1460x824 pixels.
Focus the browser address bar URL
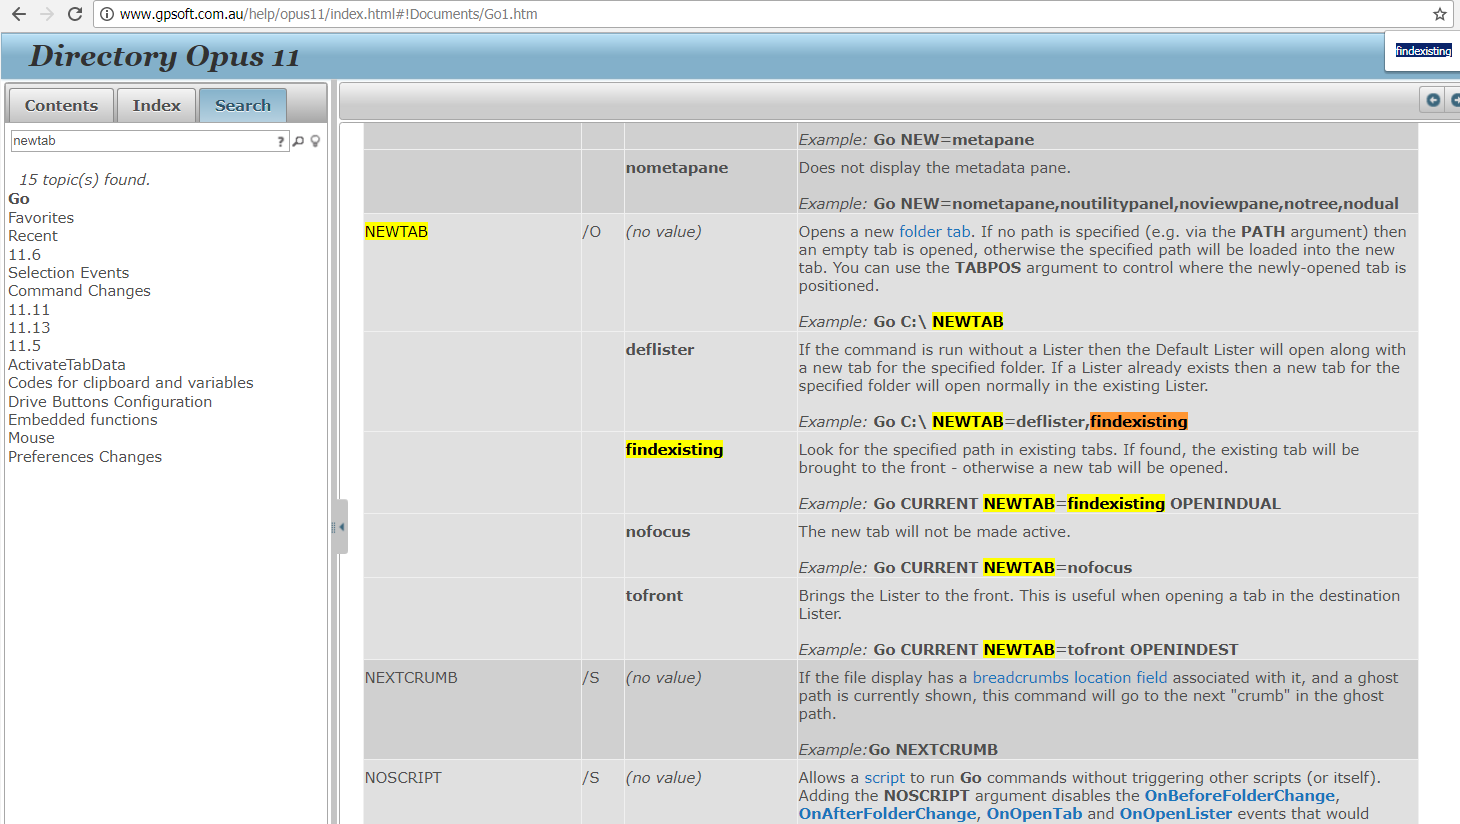pos(328,14)
